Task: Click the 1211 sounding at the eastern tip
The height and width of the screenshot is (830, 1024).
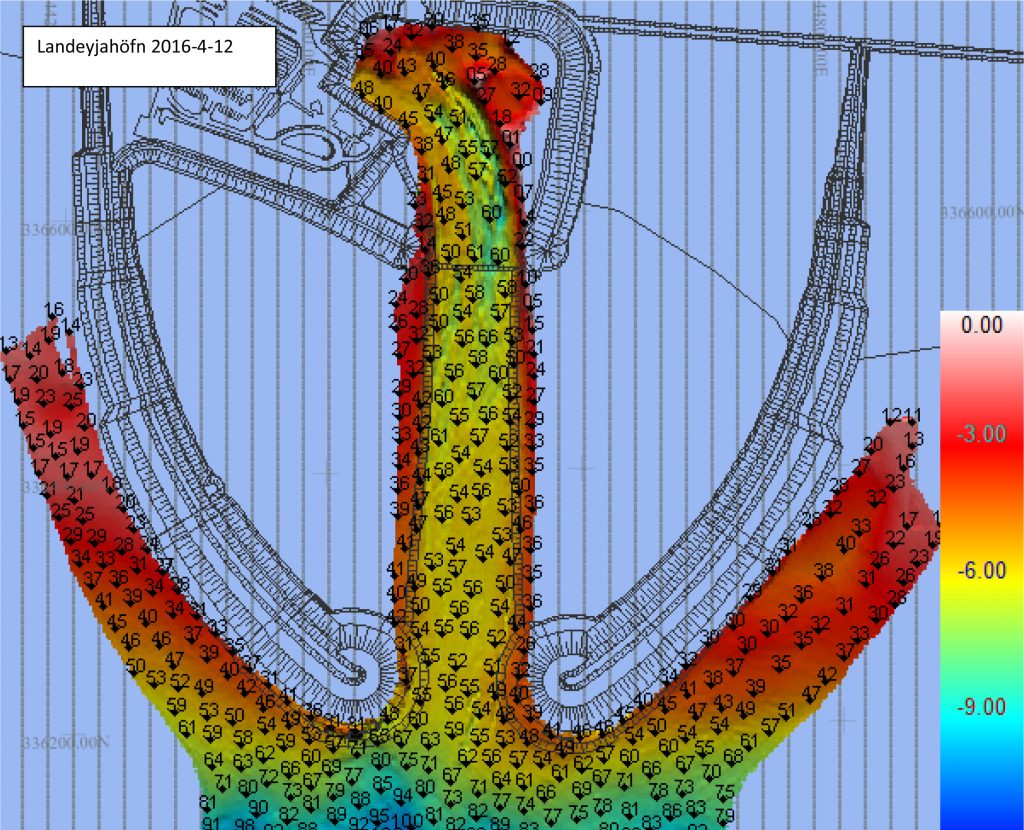Action: pos(902,415)
